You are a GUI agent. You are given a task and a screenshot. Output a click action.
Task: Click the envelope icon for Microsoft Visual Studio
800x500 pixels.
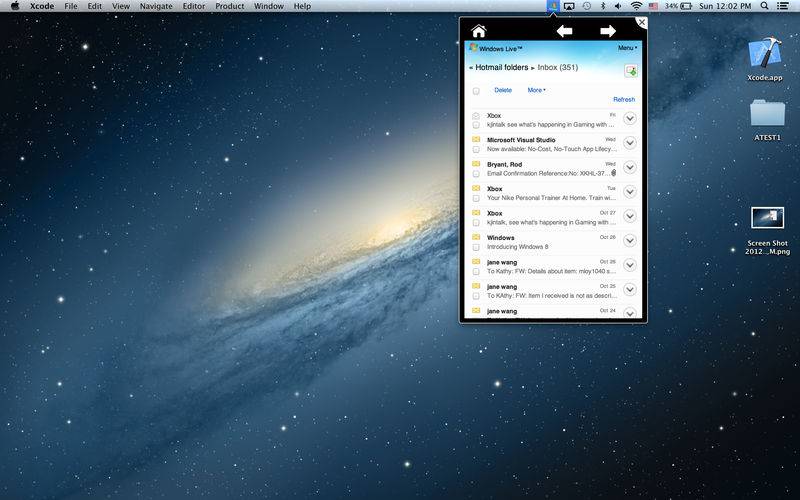tap(476, 139)
